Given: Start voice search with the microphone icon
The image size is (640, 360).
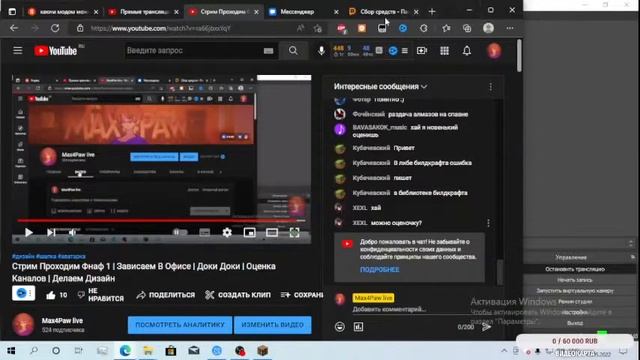Looking at the screenshot, I should 321,51.
